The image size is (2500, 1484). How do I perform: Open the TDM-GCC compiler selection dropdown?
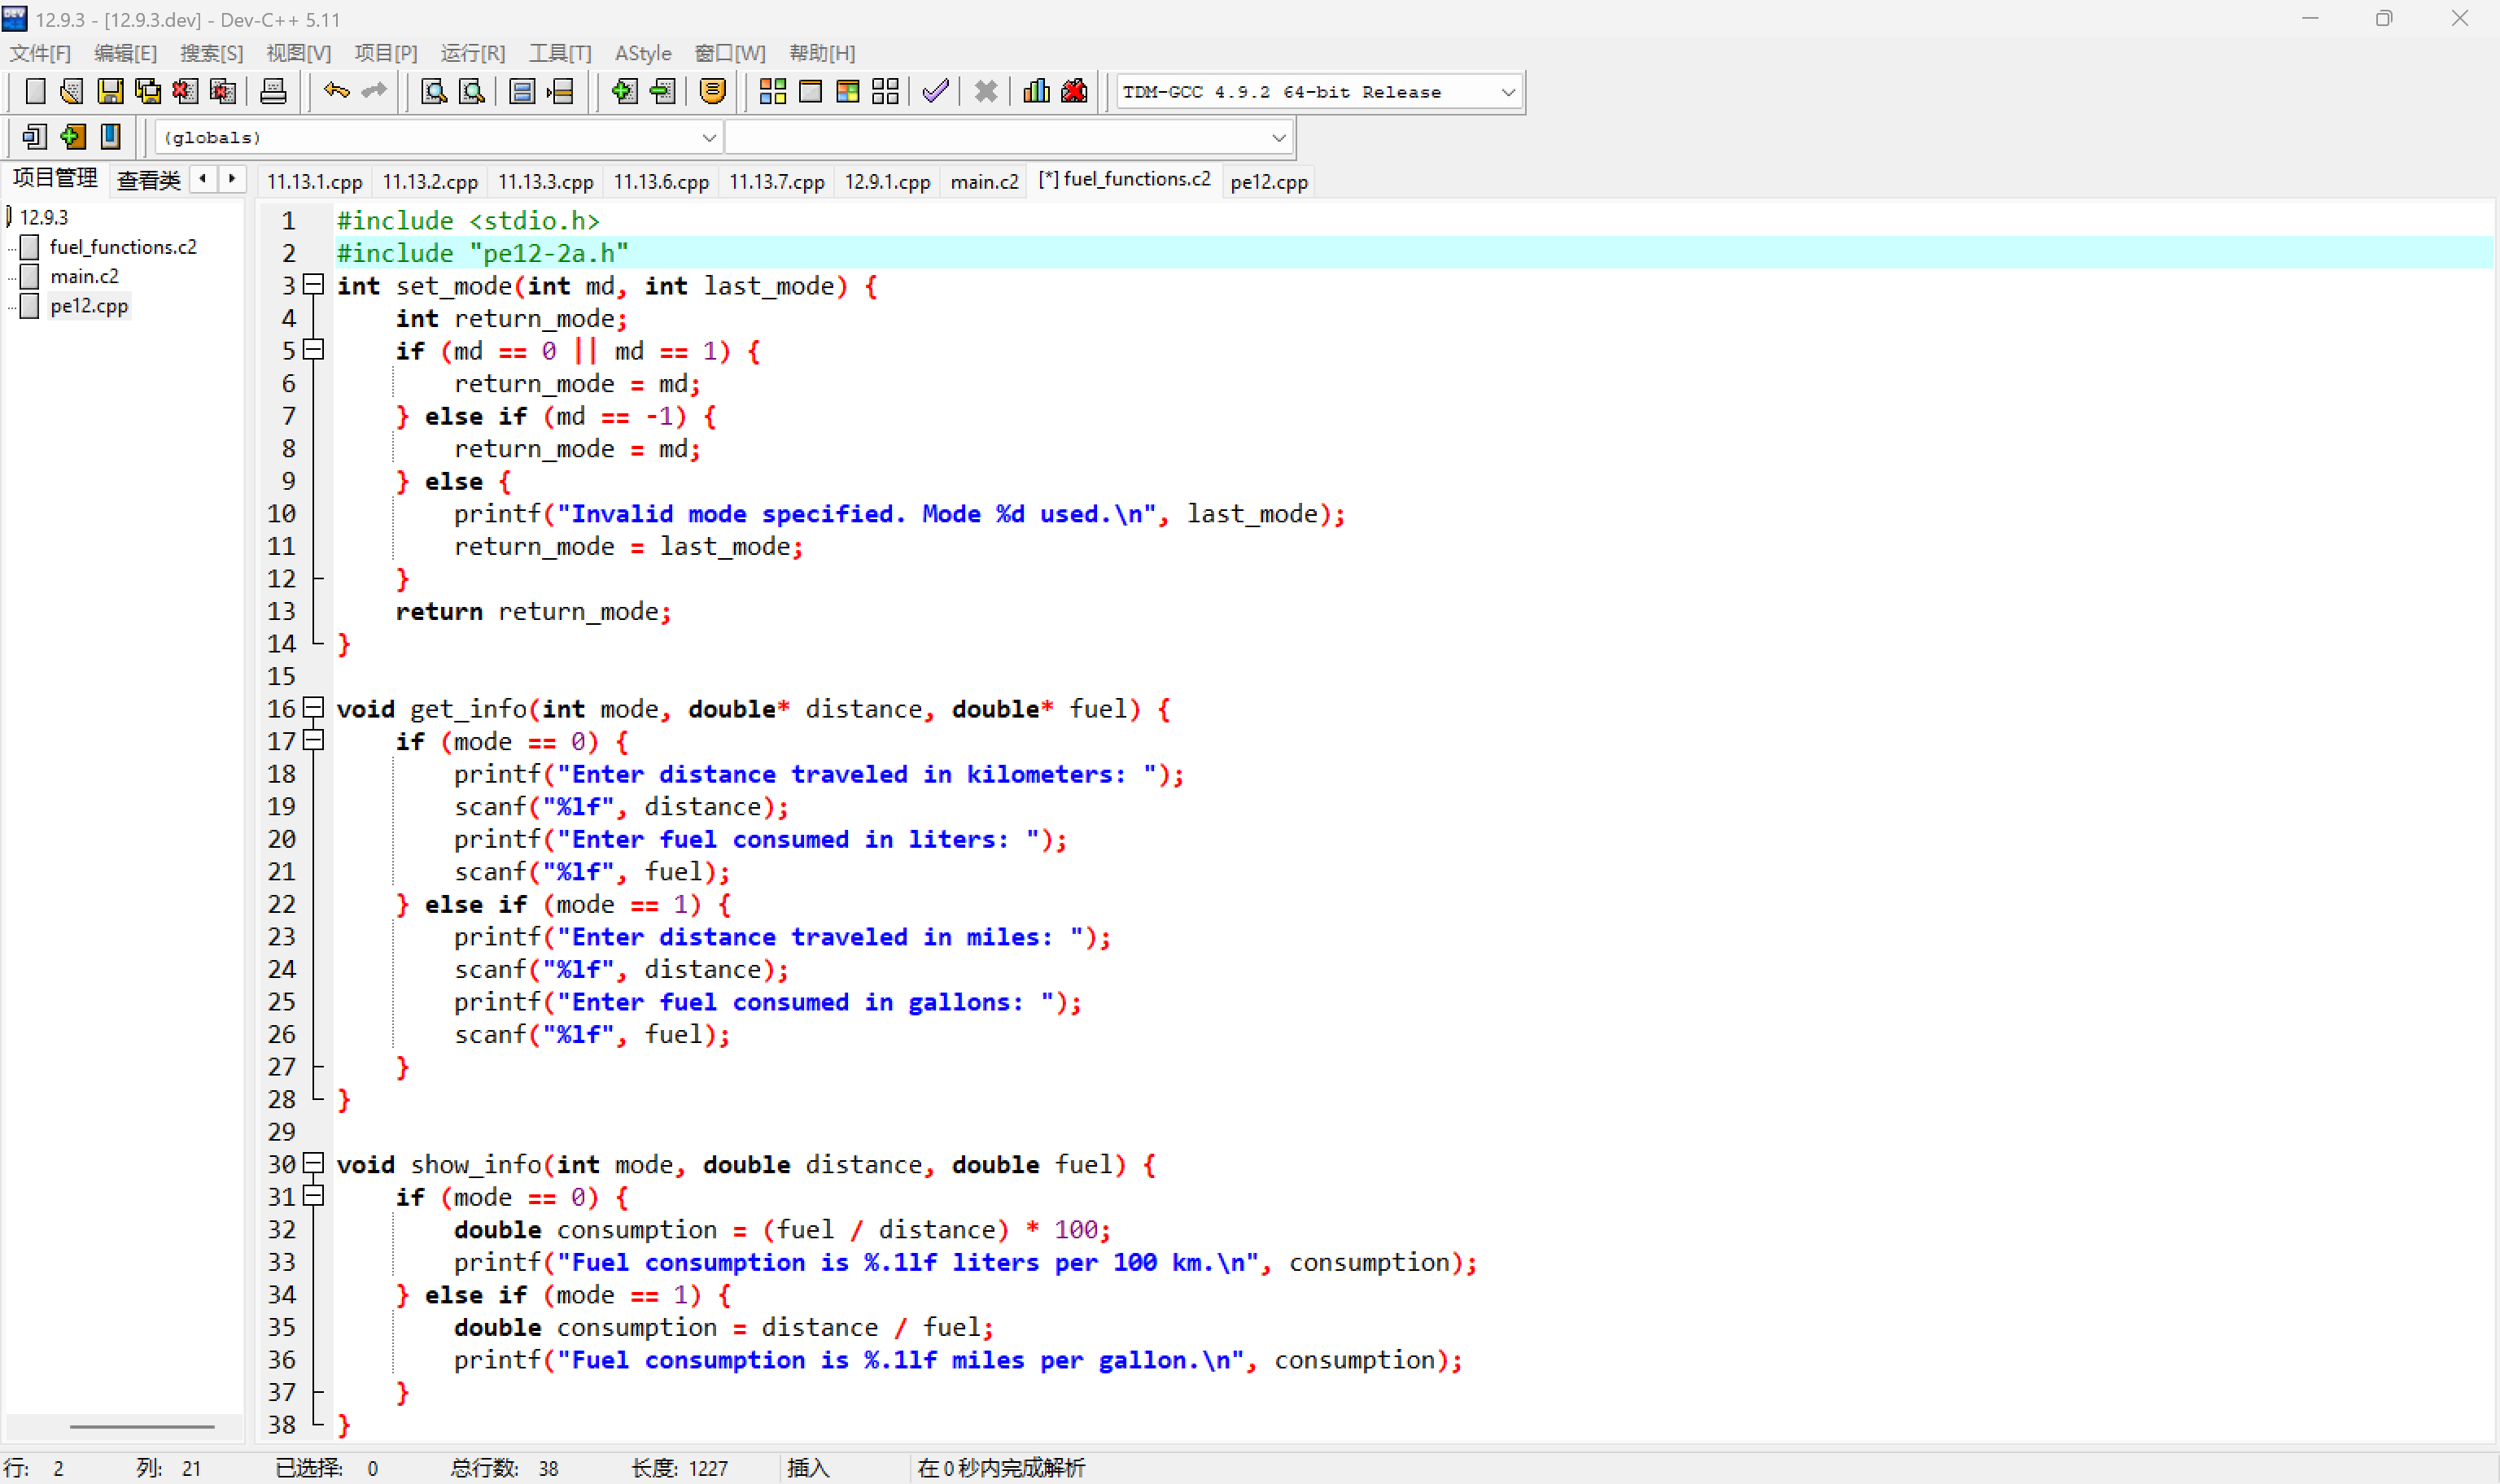point(1508,92)
